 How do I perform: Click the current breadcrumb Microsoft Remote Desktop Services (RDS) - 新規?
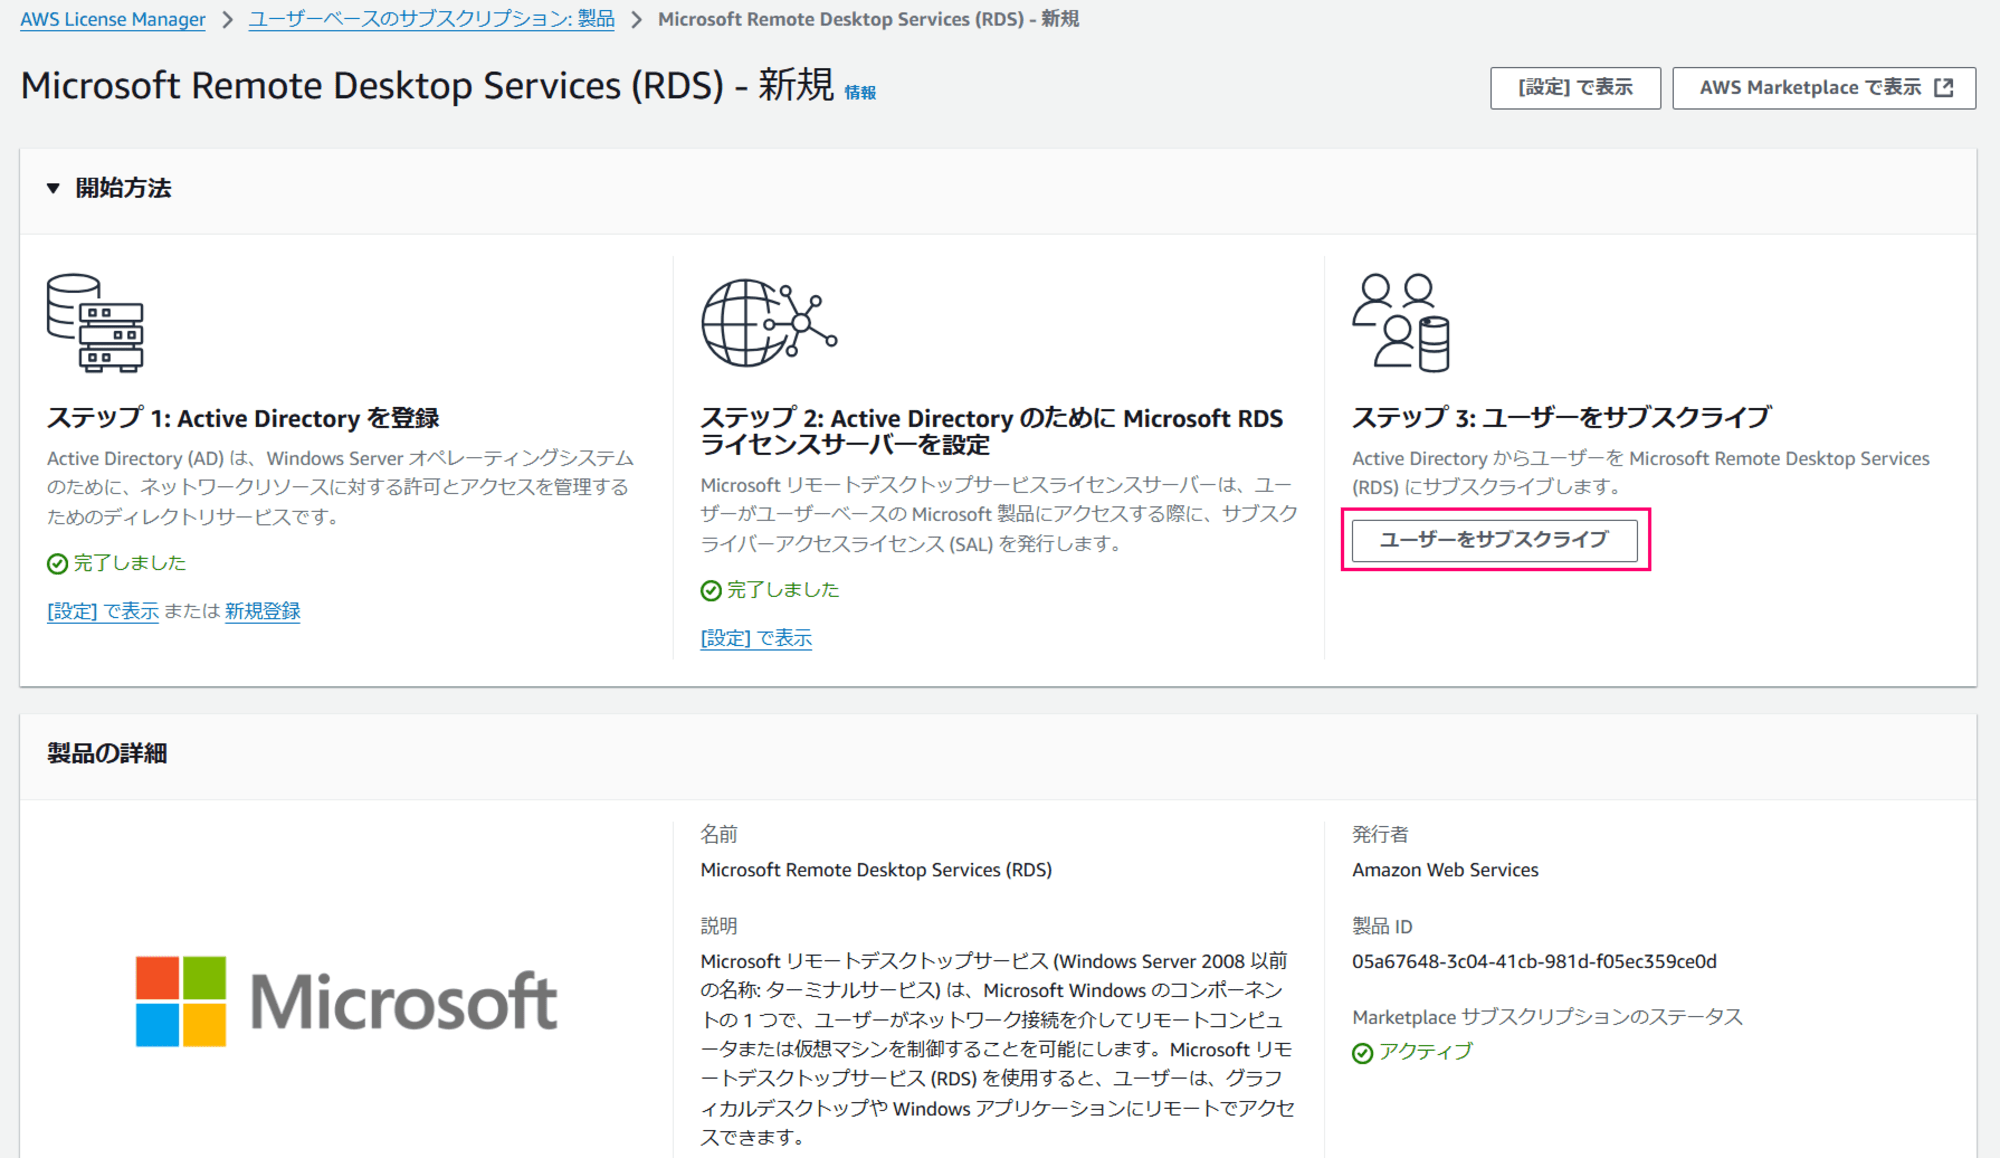coord(868,19)
